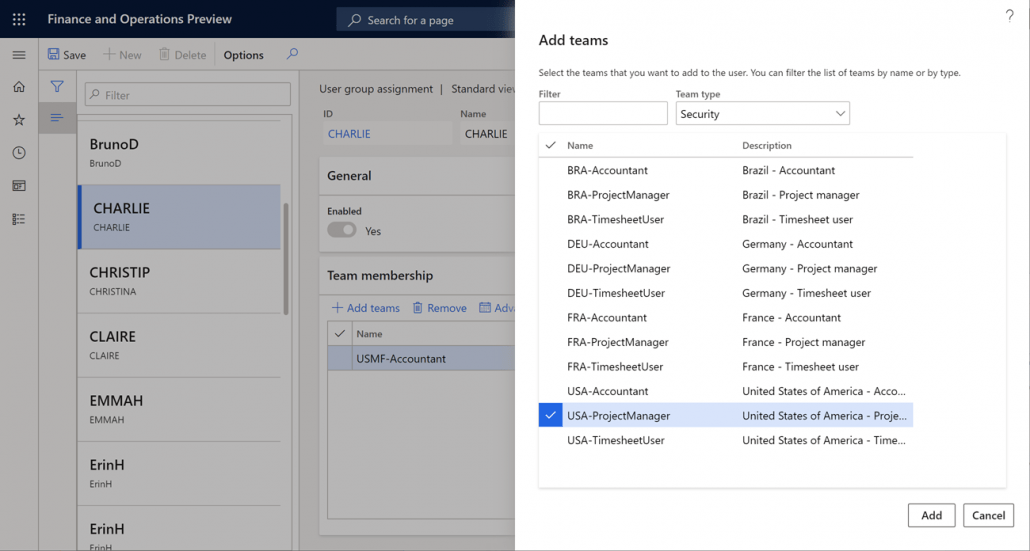Select the FRA-ProjectManager team
The height and width of the screenshot is (551, 1030).
click(x=726, y=342)
